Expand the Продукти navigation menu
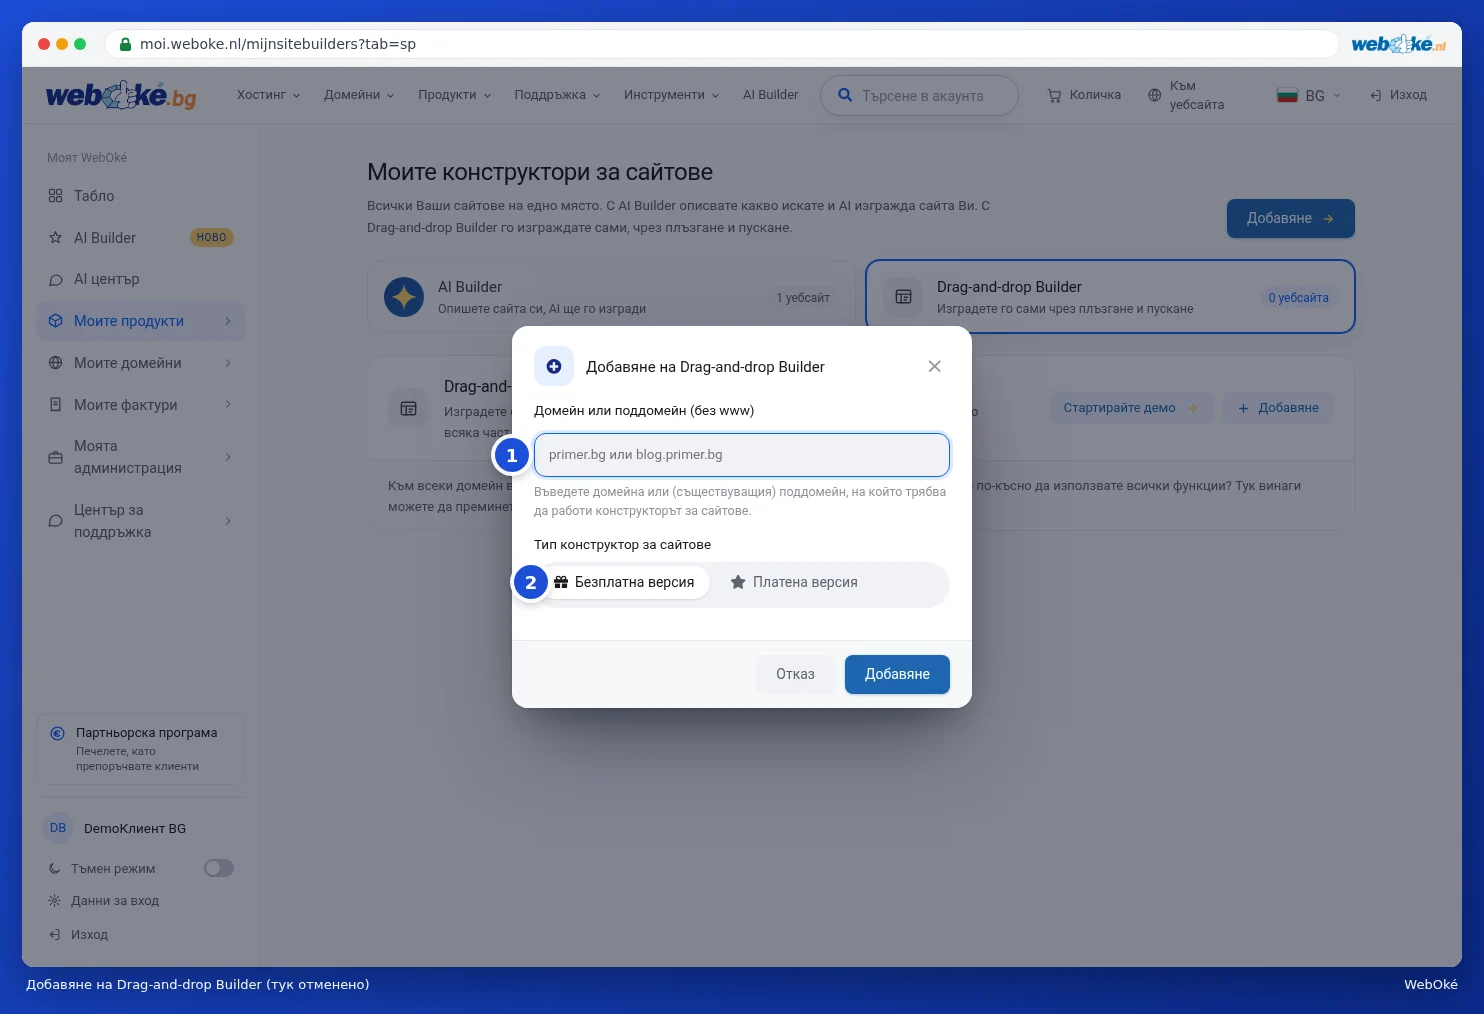1484x1014 pixels. (x=455, y=95)
